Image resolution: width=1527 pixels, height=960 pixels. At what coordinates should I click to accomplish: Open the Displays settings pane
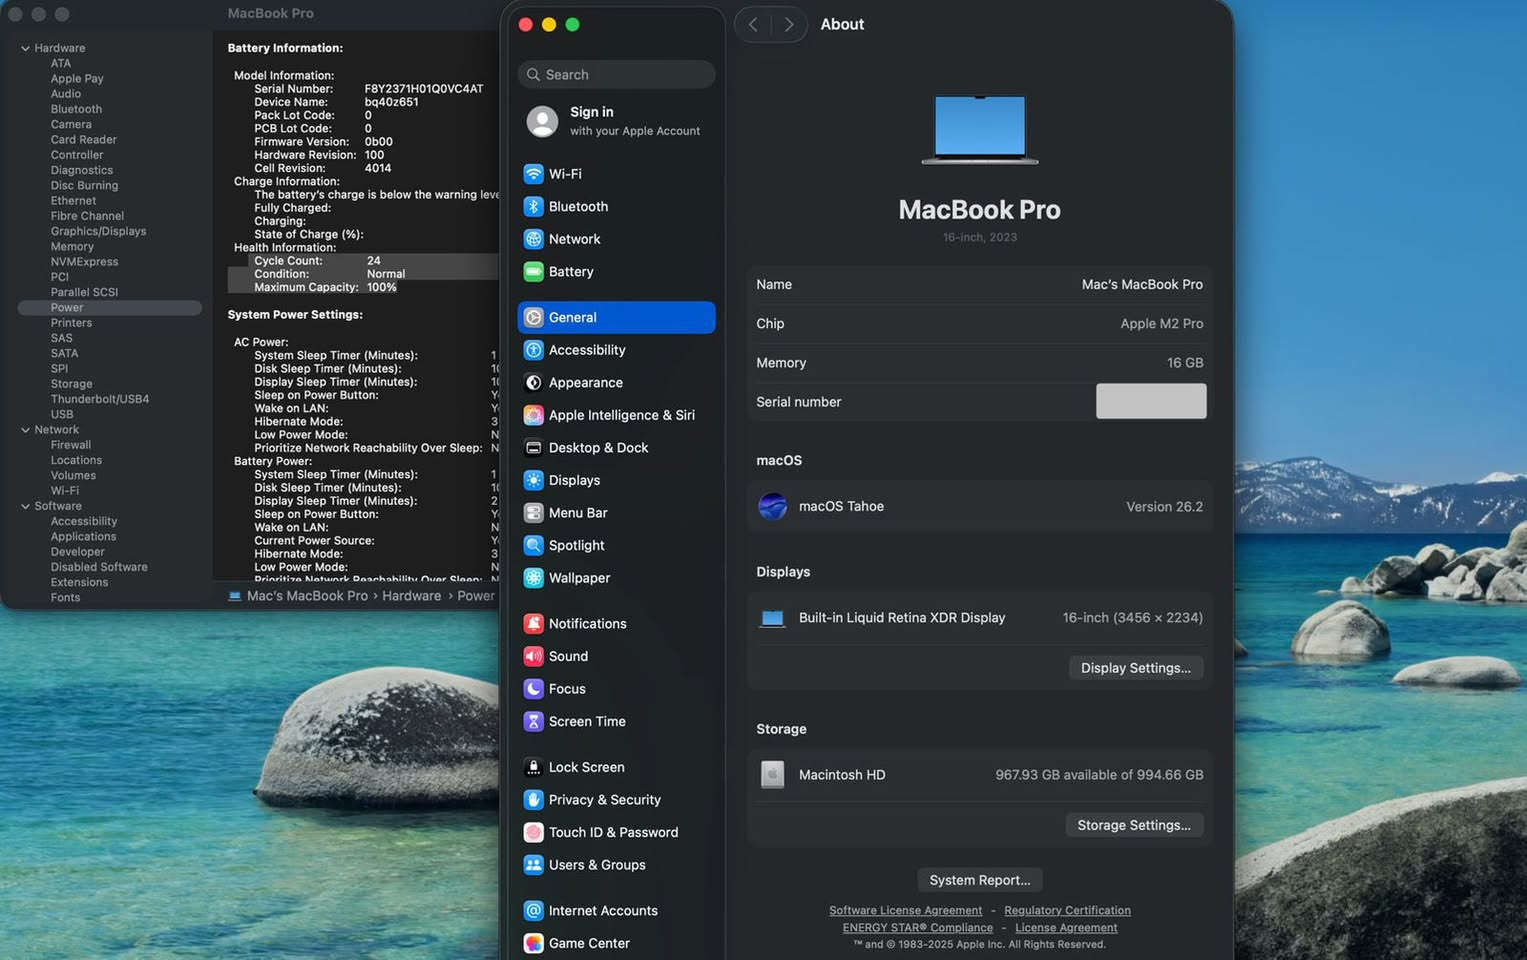[x=574, y=481]
